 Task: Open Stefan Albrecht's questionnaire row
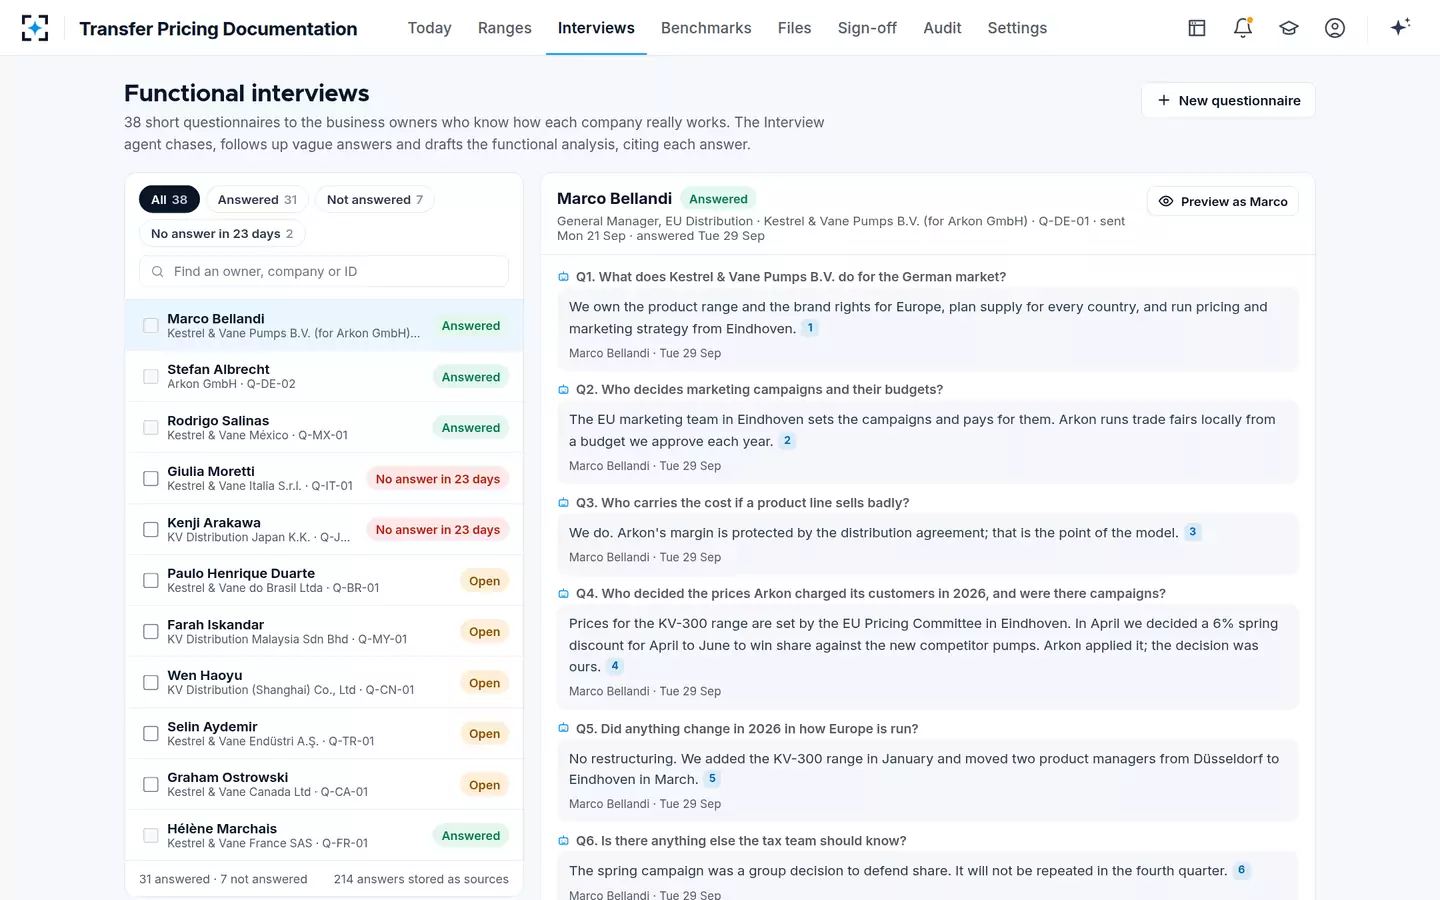click(324, 377)
